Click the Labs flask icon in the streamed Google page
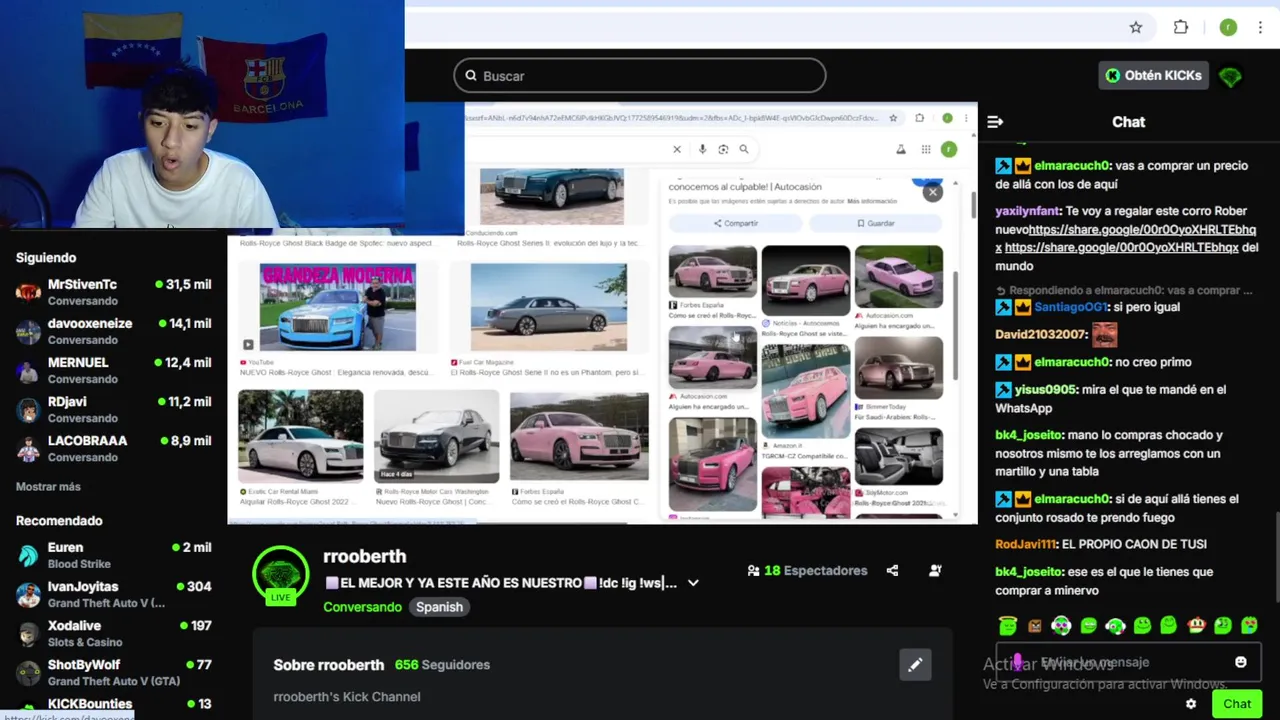The width and height of the screenshot is (1280, 720). pyautogui.click(x=901, y=149)
